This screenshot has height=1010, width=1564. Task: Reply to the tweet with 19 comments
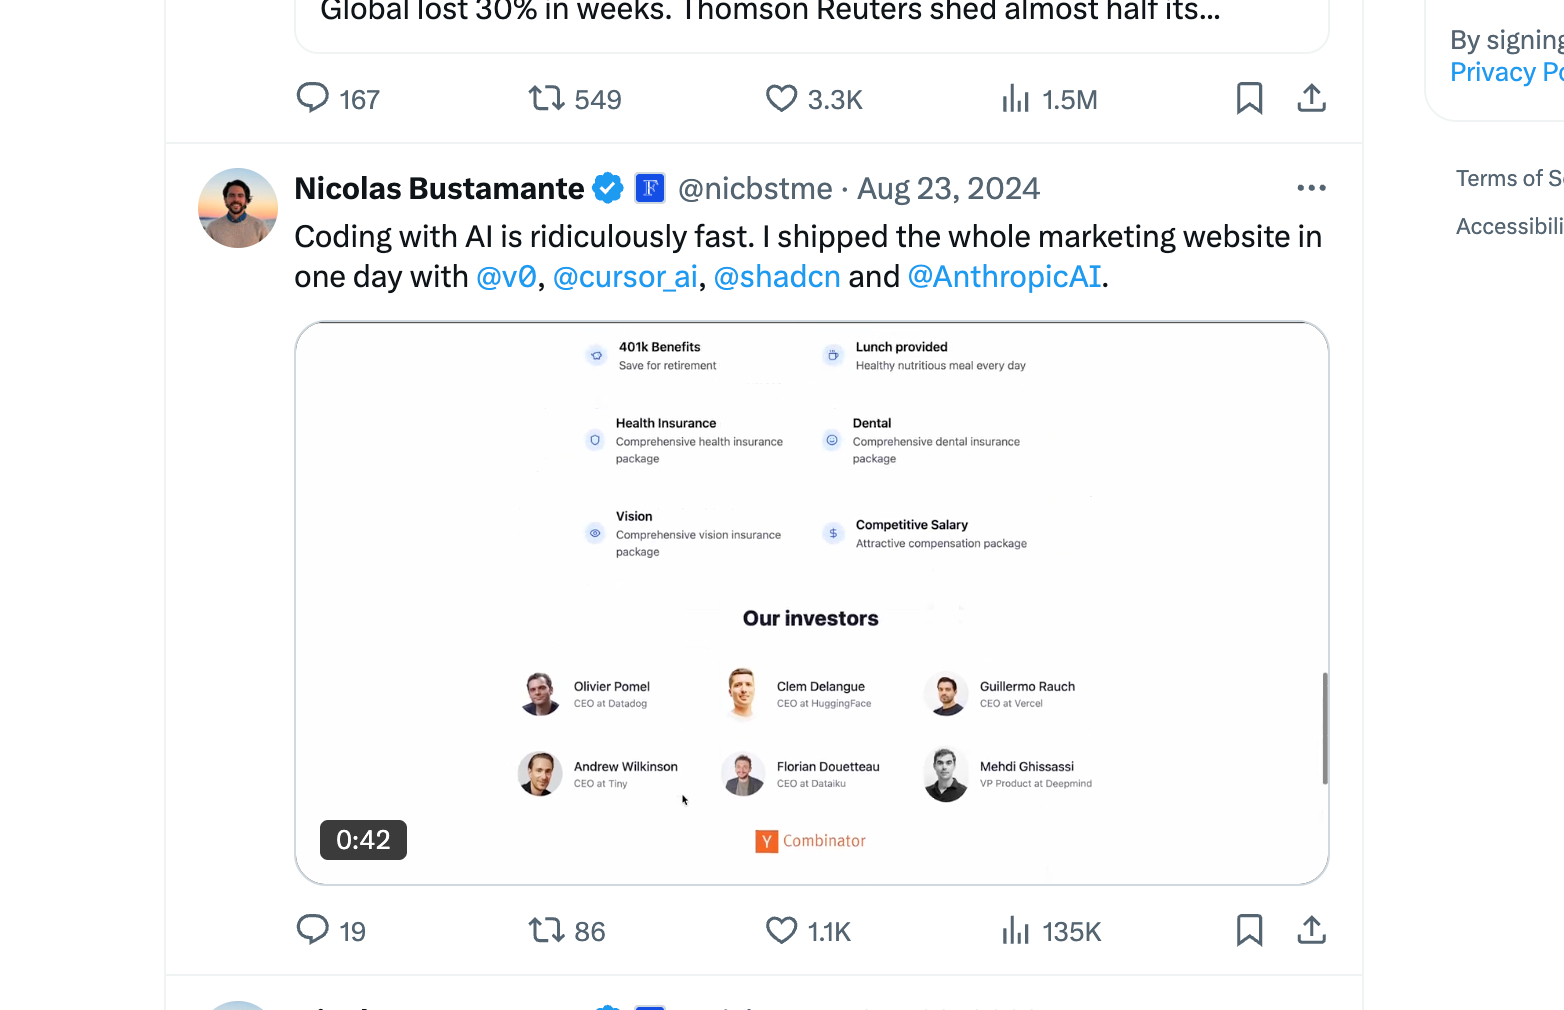tap(313, 931)
